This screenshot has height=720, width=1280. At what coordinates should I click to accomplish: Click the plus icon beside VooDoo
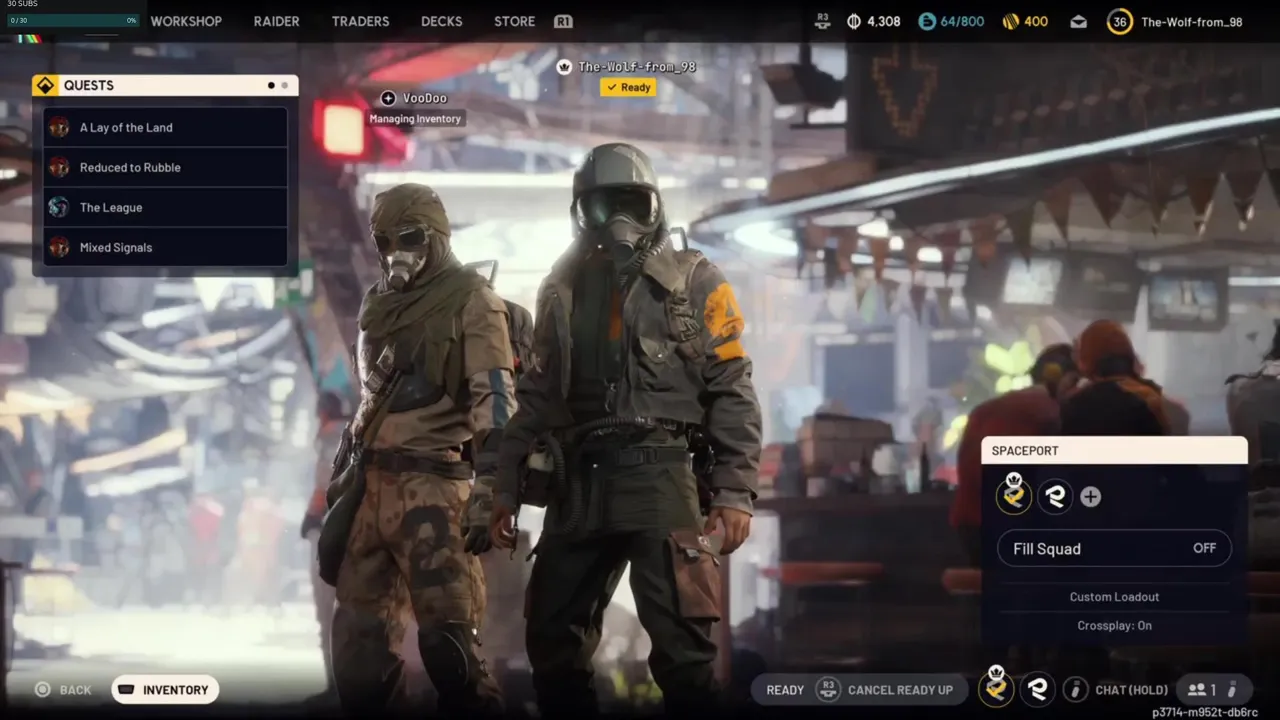click(388, 98)
